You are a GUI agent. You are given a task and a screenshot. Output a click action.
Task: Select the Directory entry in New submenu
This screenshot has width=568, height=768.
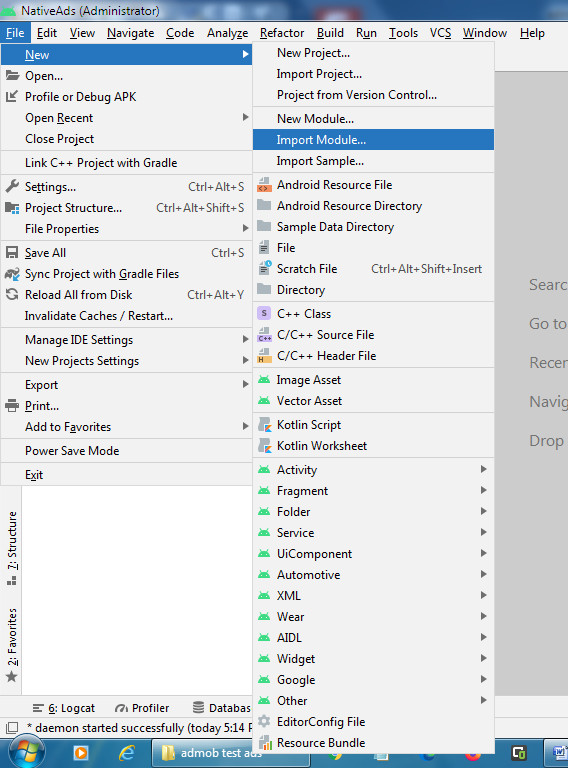click(373, 289)
